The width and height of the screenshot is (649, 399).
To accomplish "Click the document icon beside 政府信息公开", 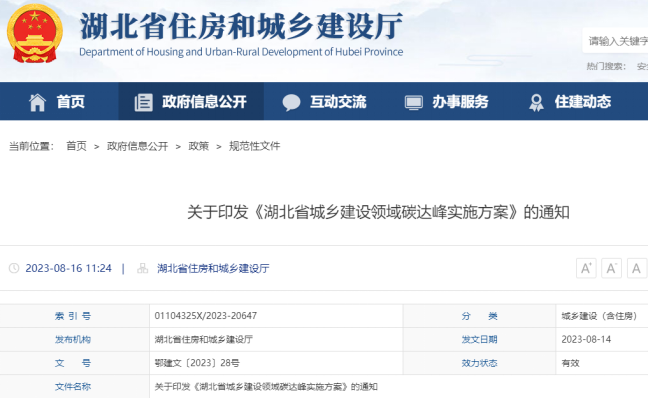I will click(144, 102).
